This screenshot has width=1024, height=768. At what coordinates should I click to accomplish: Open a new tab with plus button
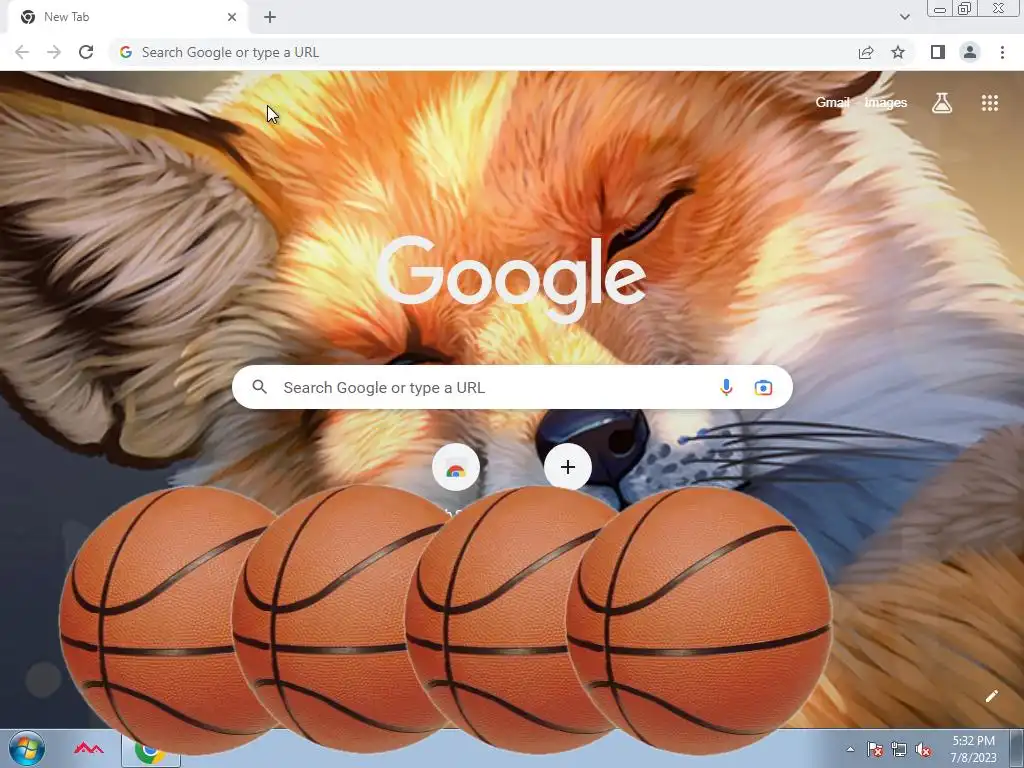[270, 17]
